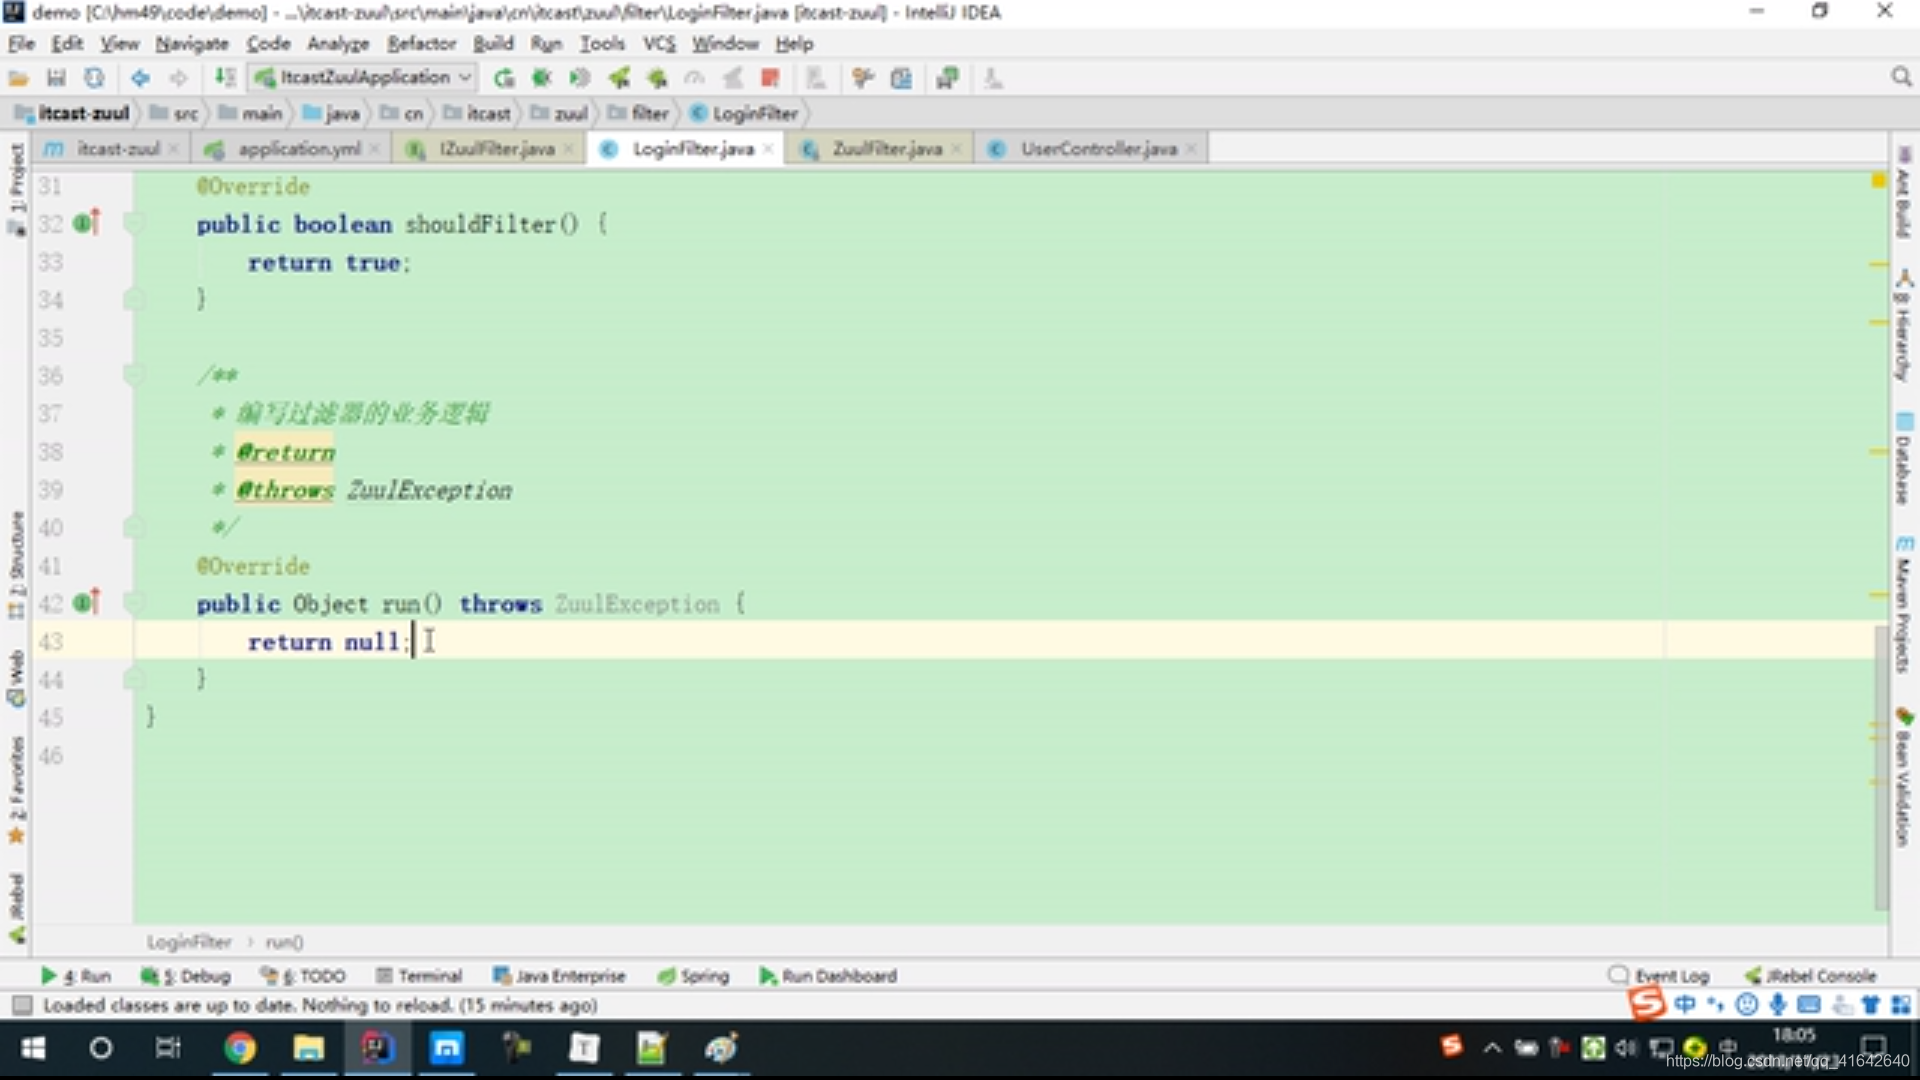Image resolution: width=1920 pixels, height=1080 pixels.
Task: Click the Synchronize refresh icon
Action: [x=94, y=78]
